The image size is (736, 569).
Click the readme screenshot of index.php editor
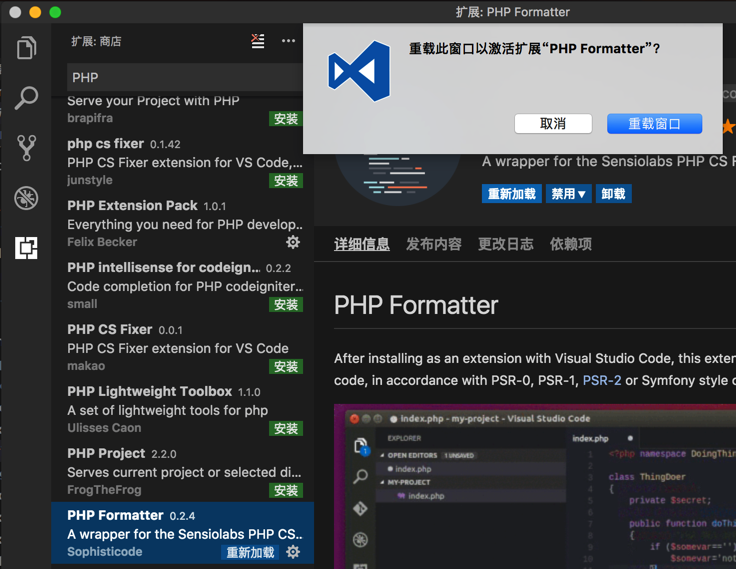point(535,486)
